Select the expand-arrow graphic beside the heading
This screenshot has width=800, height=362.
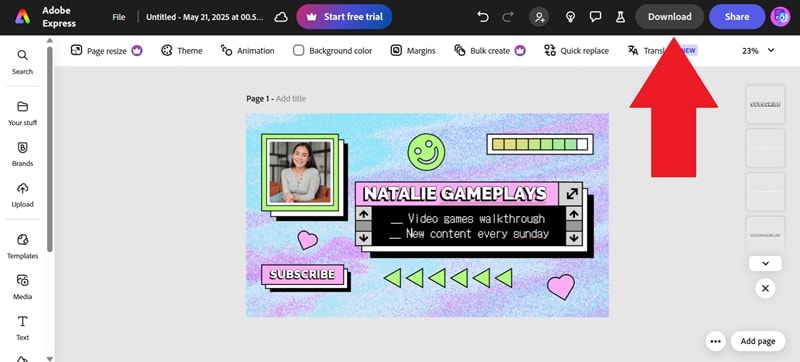pos(571,194)
